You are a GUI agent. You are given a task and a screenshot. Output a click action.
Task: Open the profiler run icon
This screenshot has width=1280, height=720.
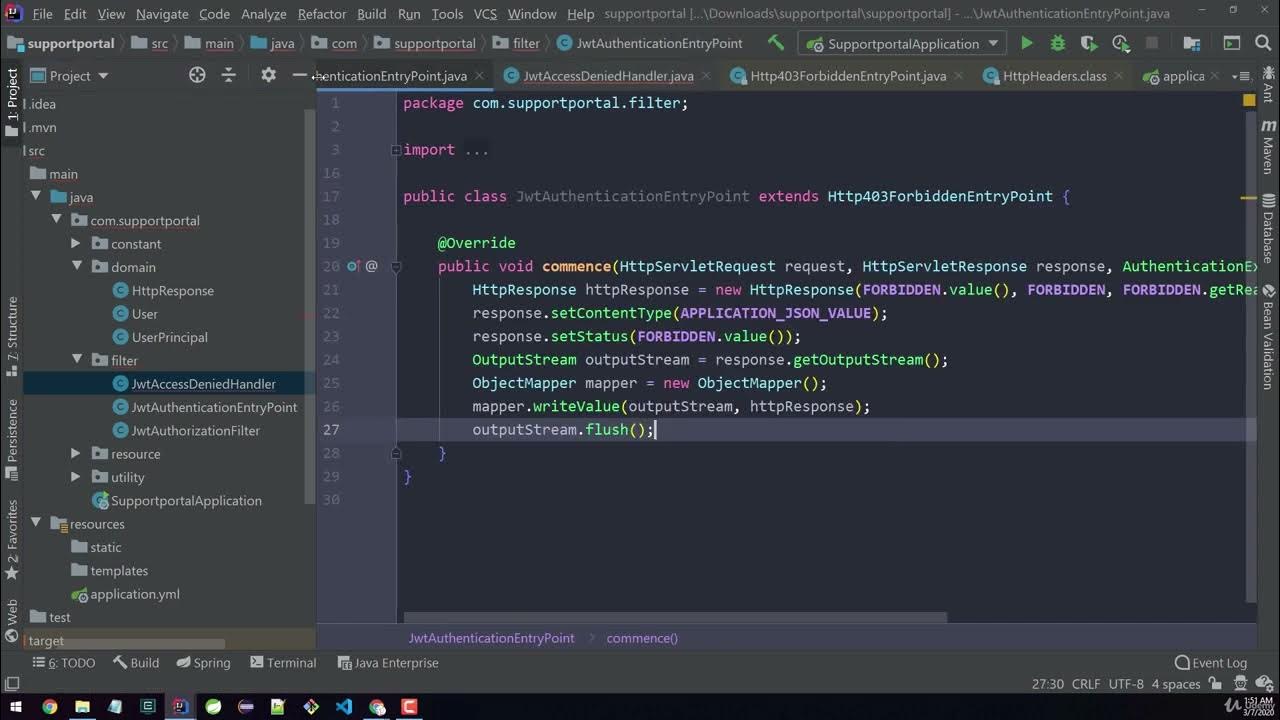click(1121, 43)
